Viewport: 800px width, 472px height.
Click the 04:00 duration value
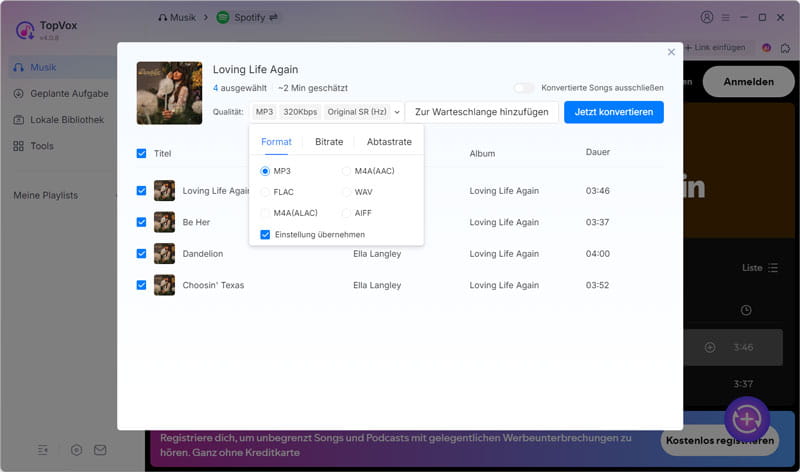pos(597,254)
